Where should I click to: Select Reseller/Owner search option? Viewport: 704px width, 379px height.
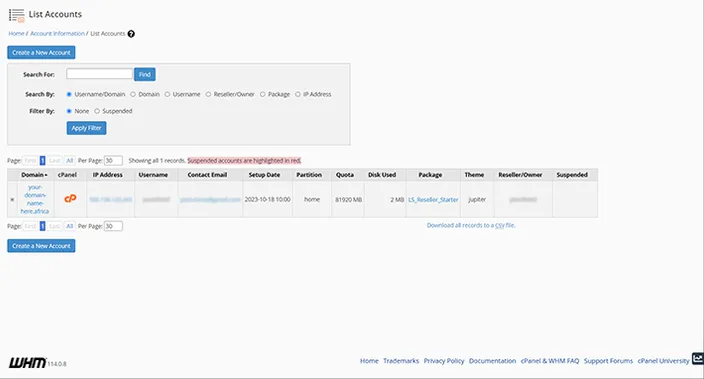pyautogui.click(x=208, y=94)
